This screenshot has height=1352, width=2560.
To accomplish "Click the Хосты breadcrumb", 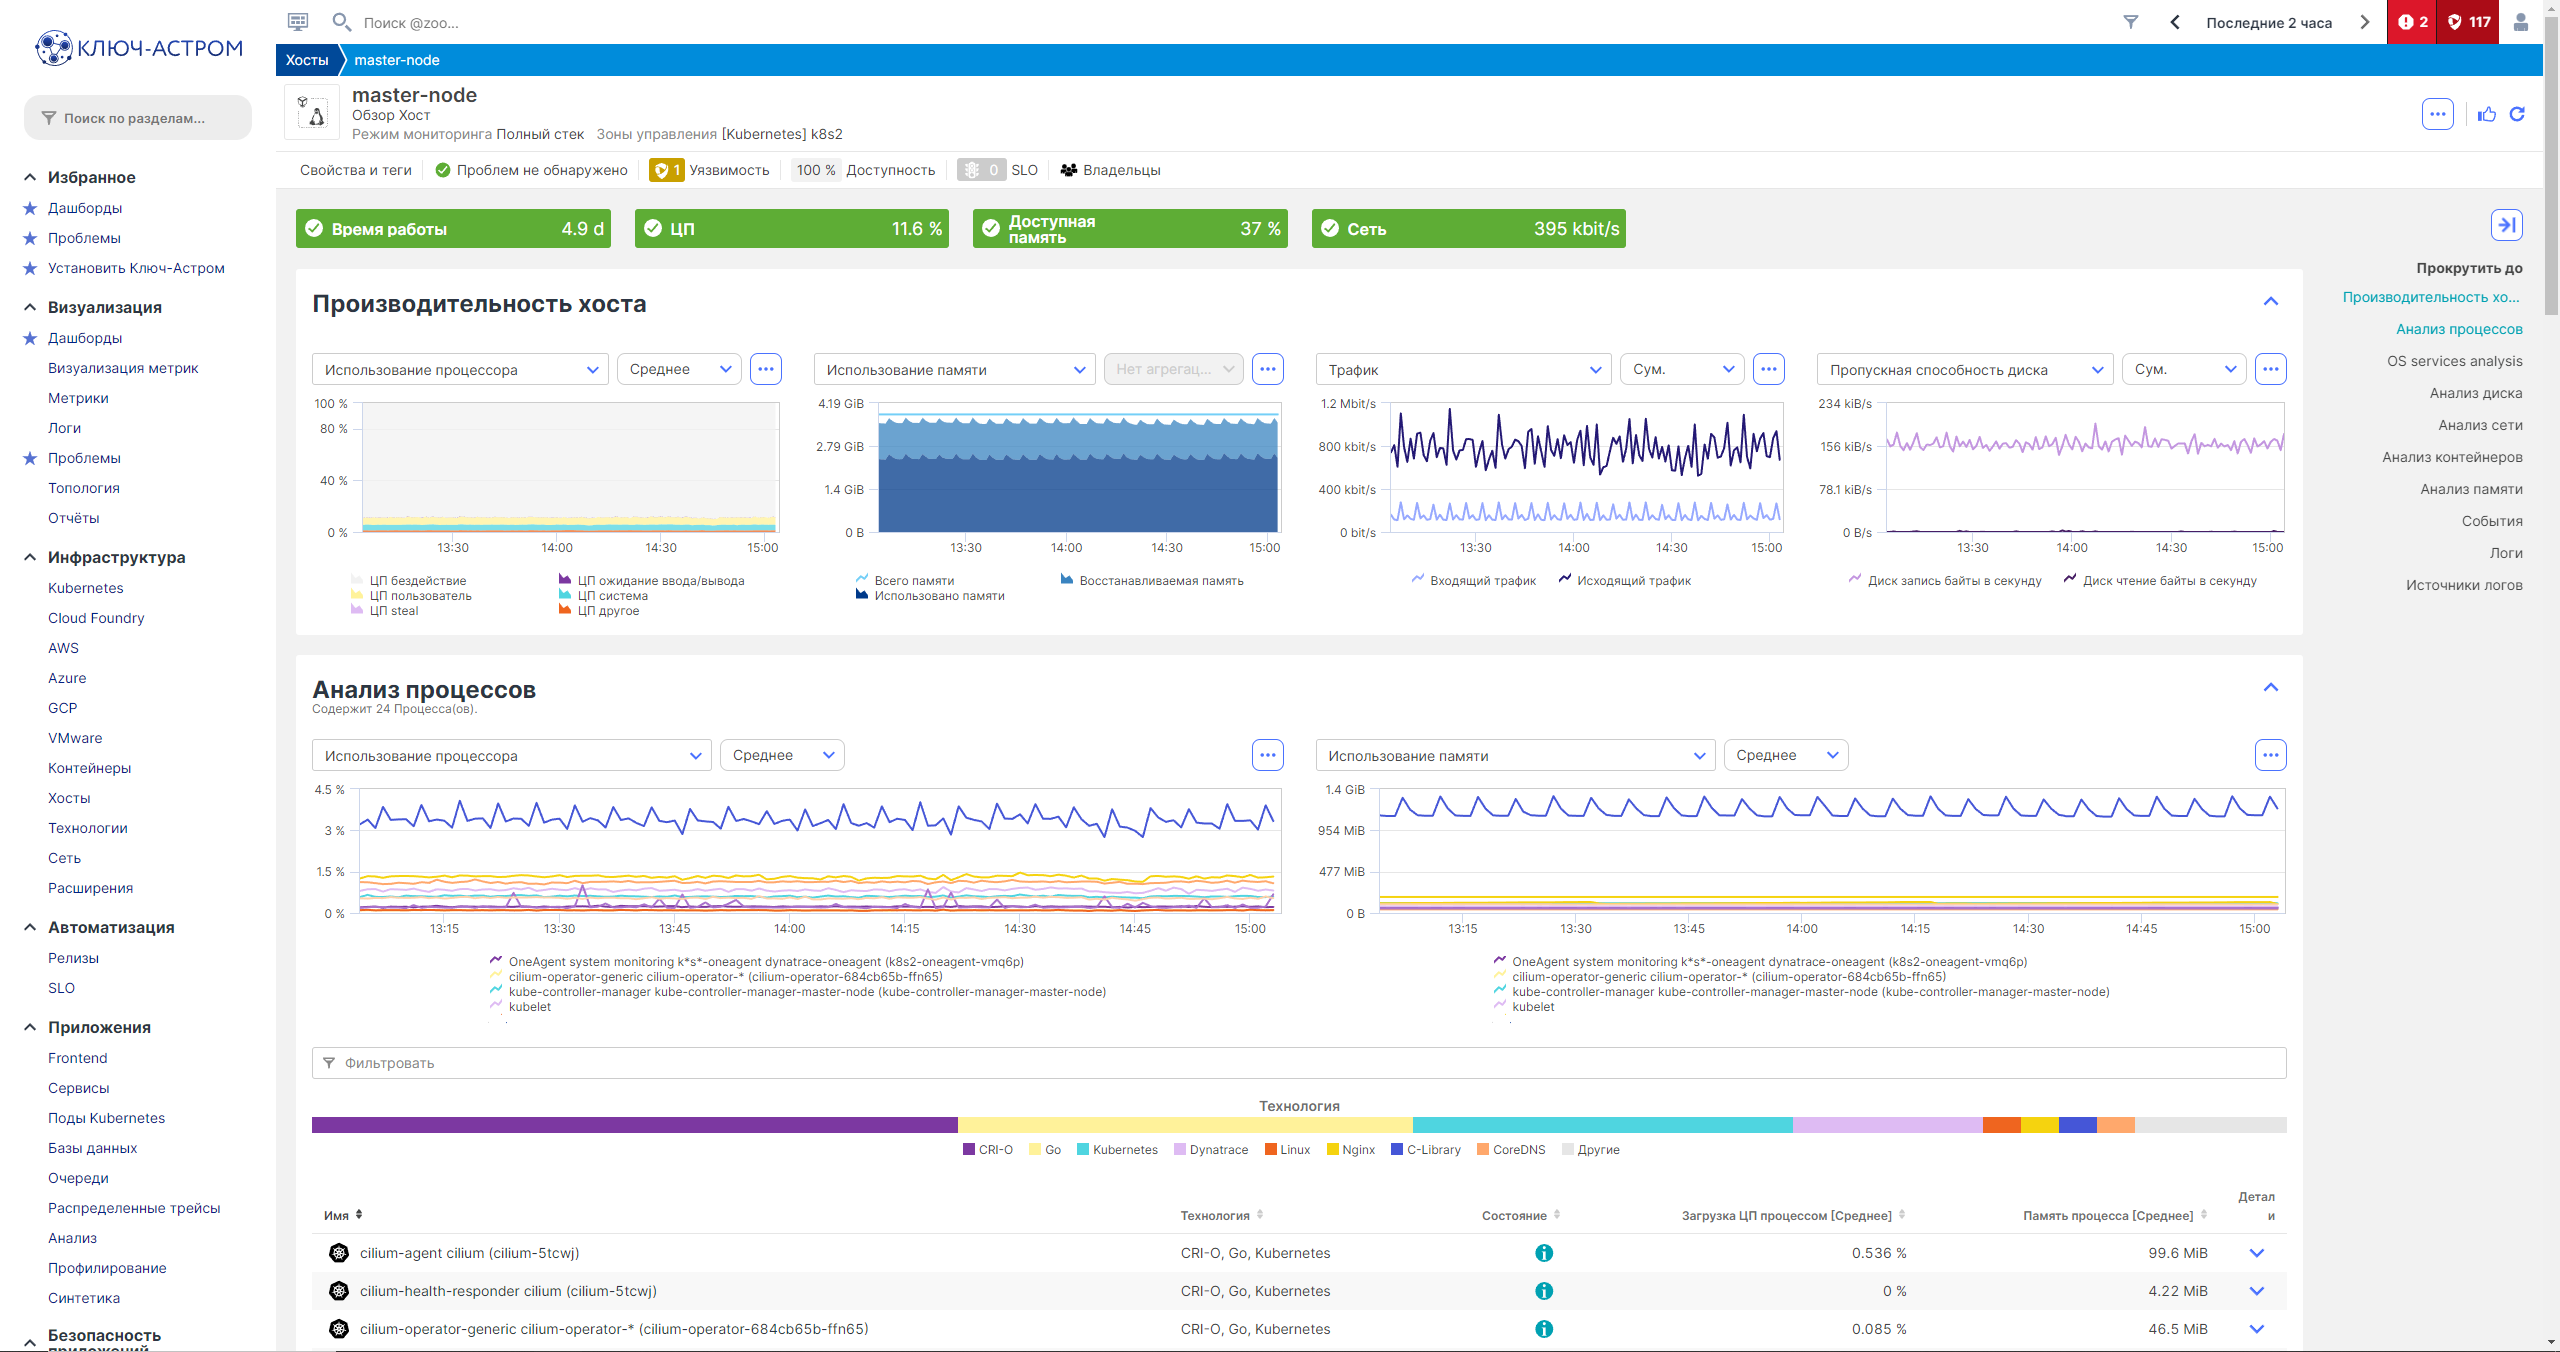I will pos(307,60).
